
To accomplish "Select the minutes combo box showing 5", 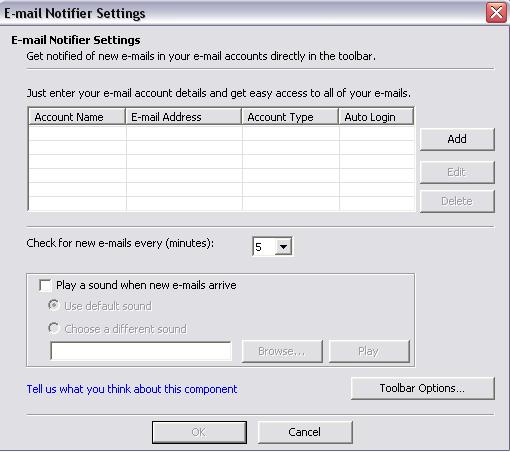I will (x=272, y=247).
